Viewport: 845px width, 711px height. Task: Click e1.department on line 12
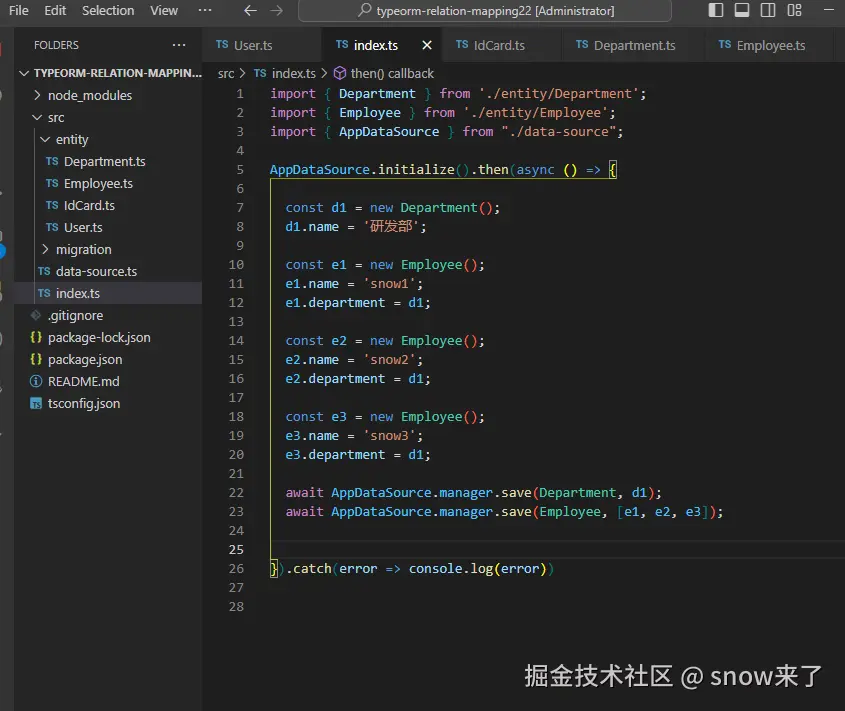point(335,303)
